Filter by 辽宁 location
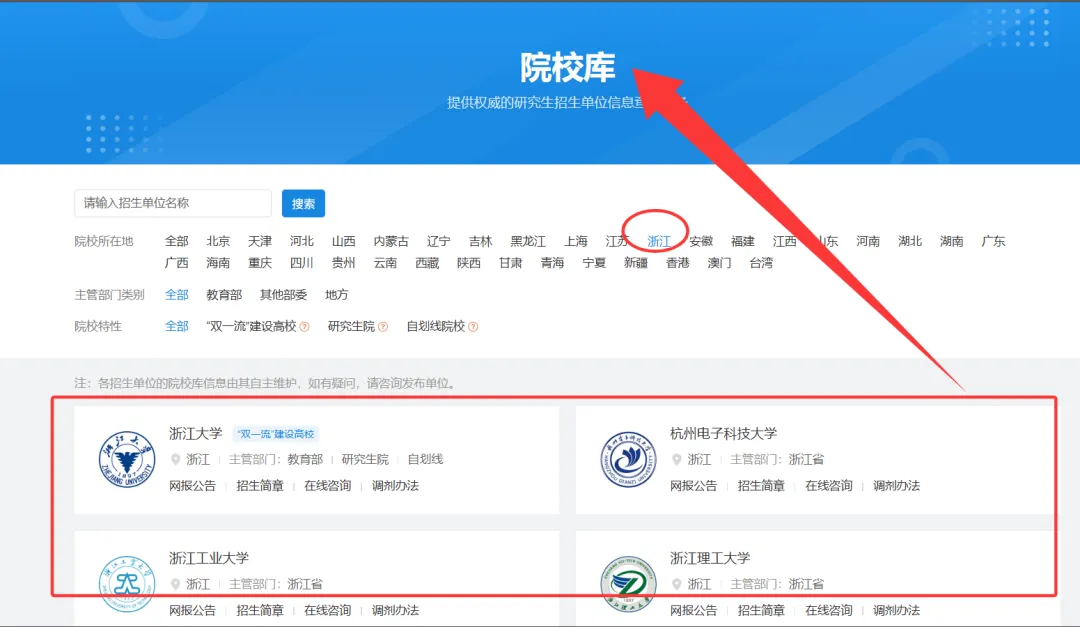This screenshot has height=627, width=1080. click(439, 241)
